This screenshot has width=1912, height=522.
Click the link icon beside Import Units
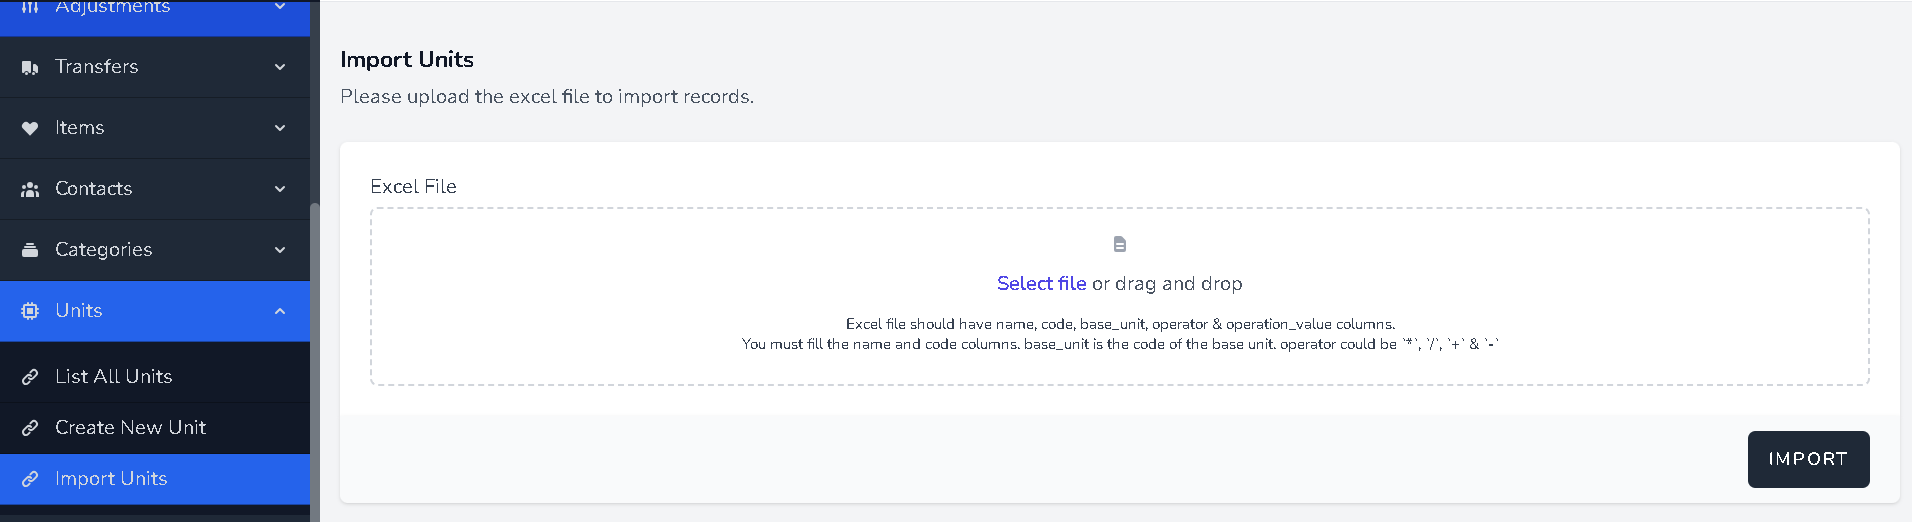point(30,479)
